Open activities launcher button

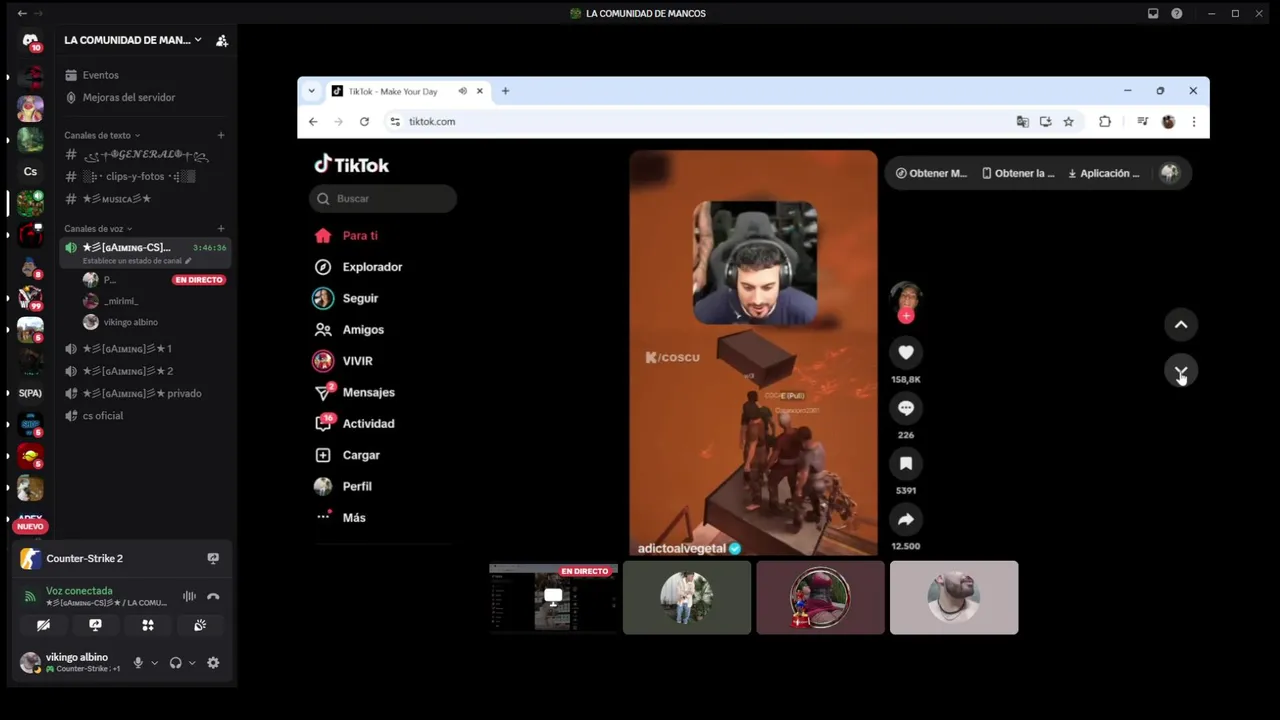pos(148,625)
